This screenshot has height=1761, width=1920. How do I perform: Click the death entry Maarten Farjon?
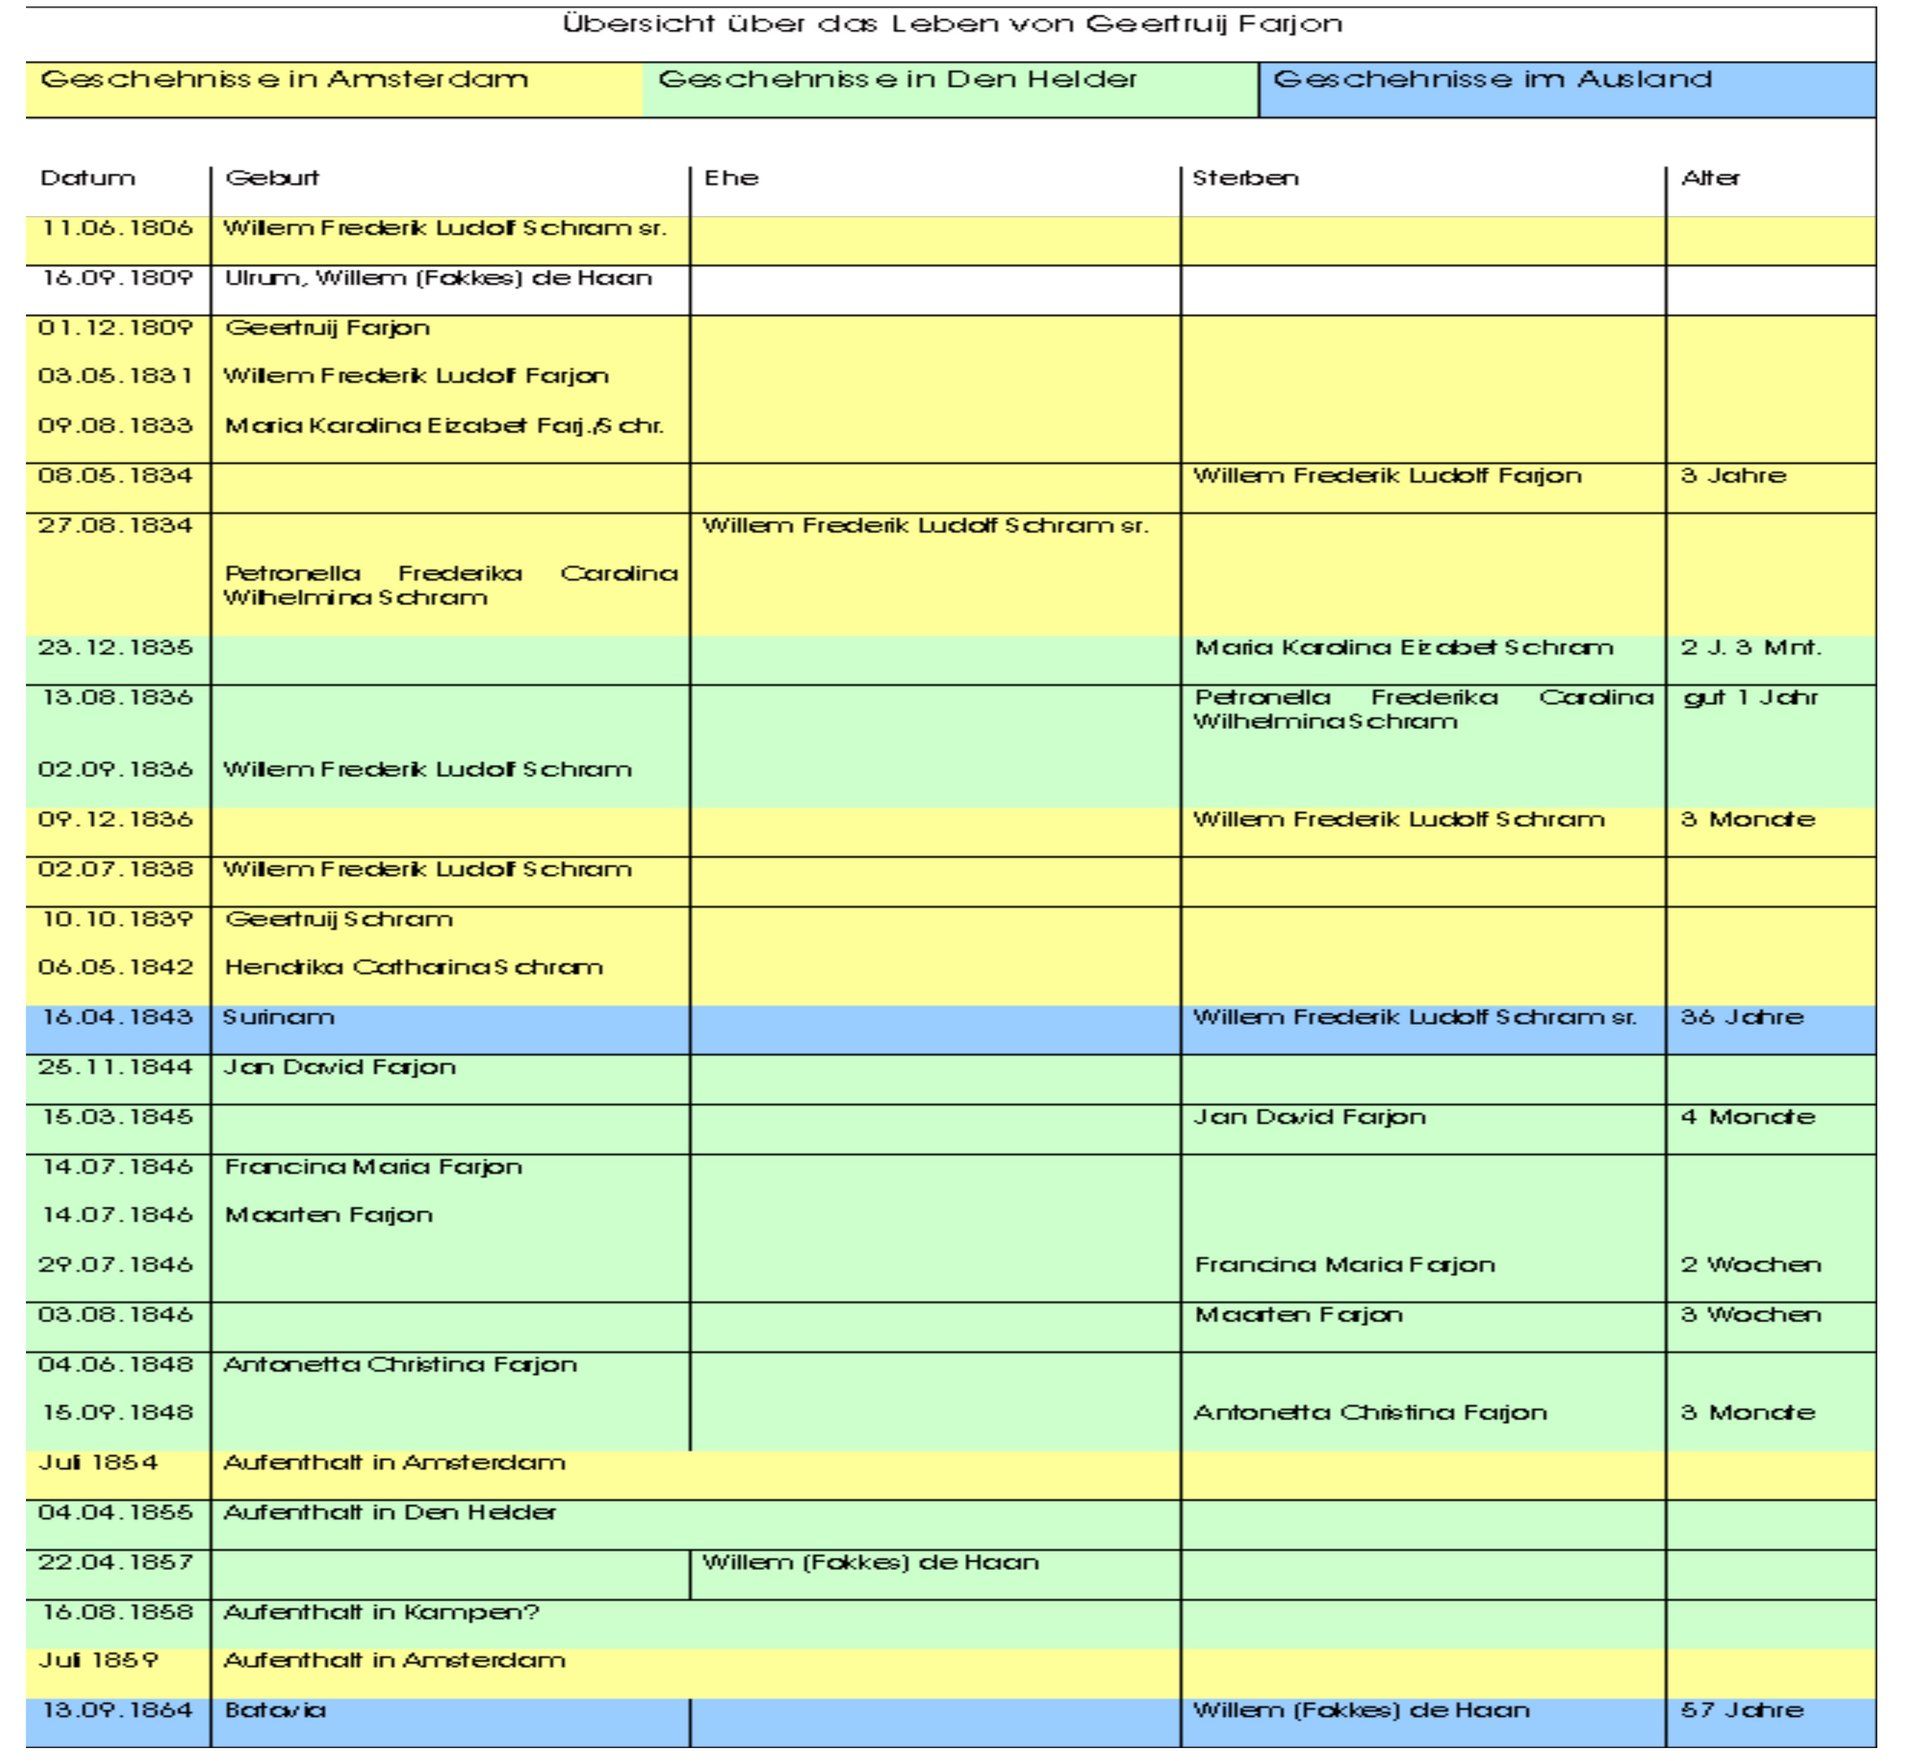[1298, 1316]
